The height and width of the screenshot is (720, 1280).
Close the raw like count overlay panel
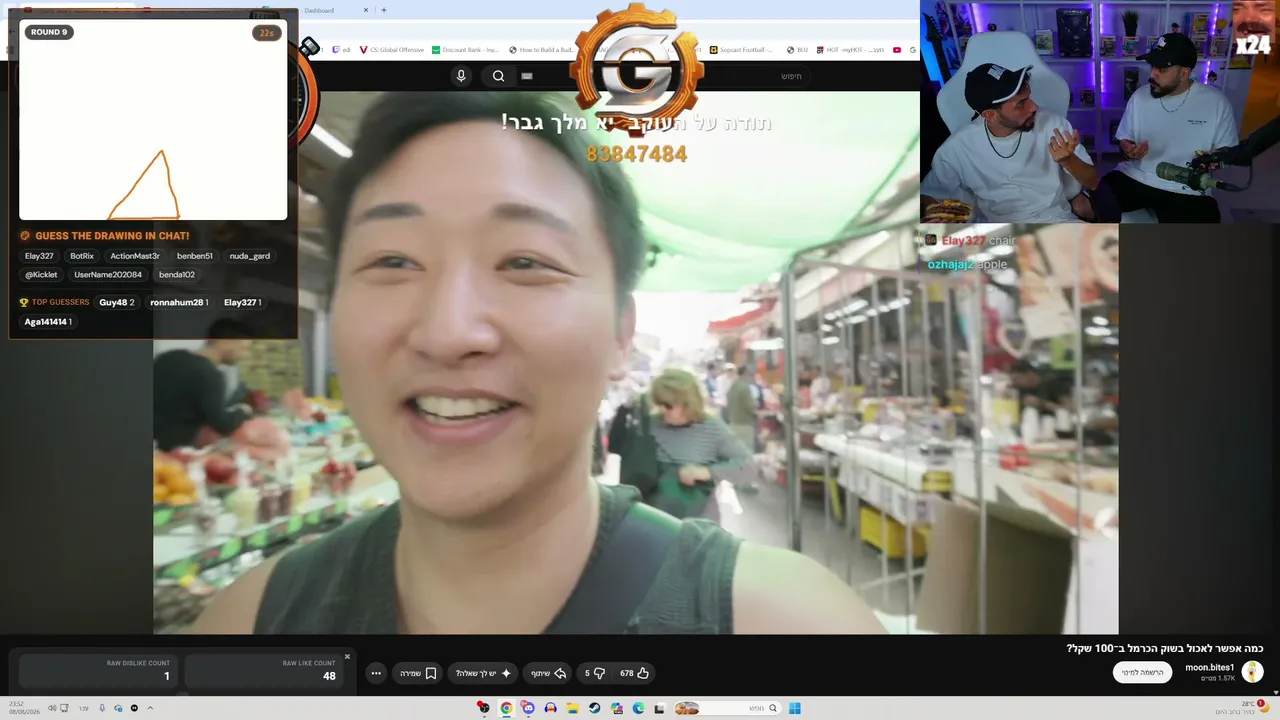pos(347,657)
